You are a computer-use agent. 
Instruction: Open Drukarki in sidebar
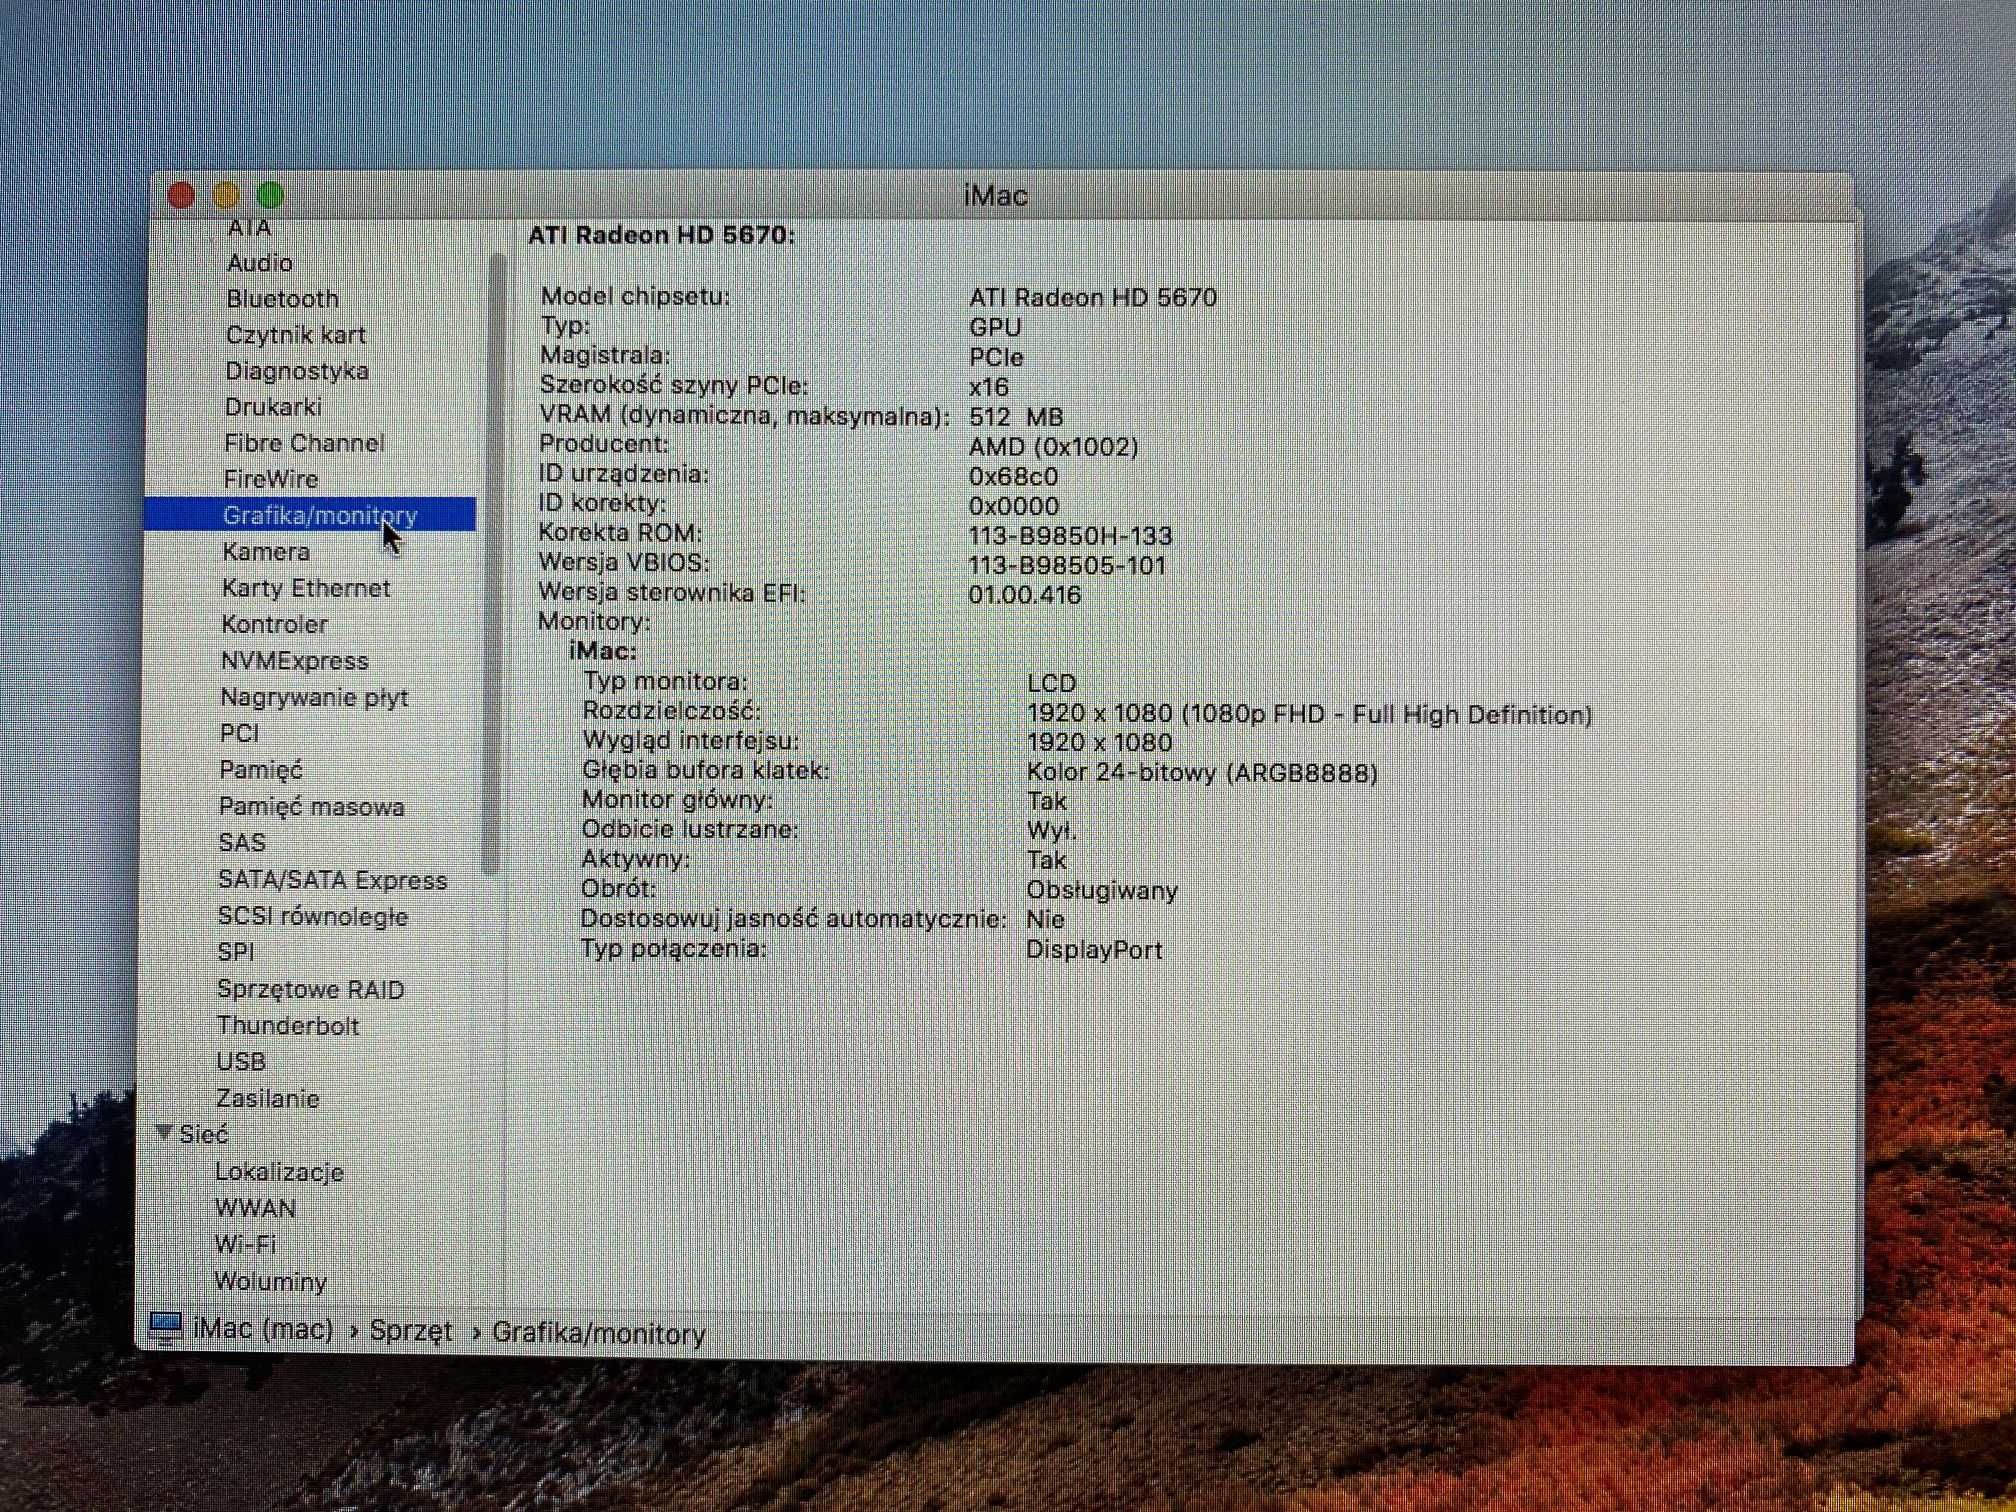[x=273, y=407]
